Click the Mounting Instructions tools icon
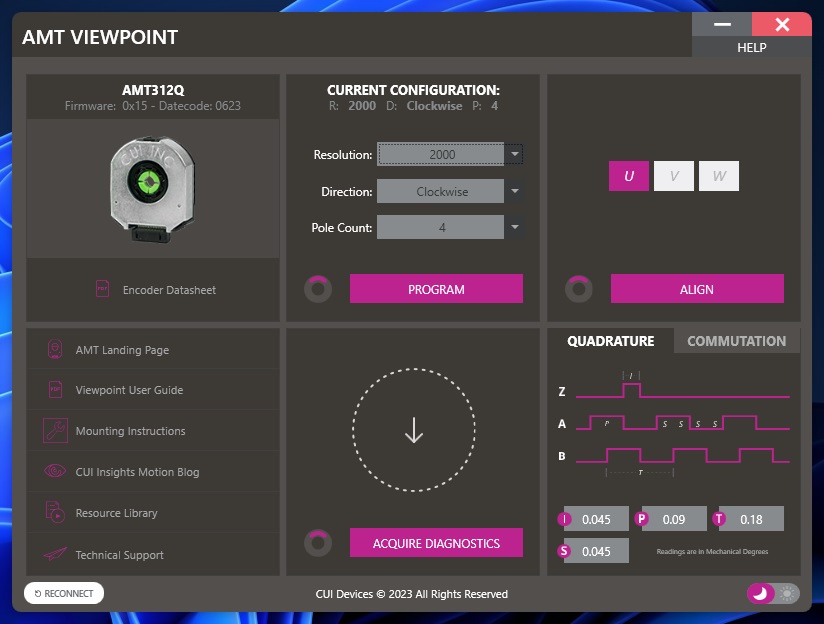This screenshot has height=624, width=824. point(55,431)
